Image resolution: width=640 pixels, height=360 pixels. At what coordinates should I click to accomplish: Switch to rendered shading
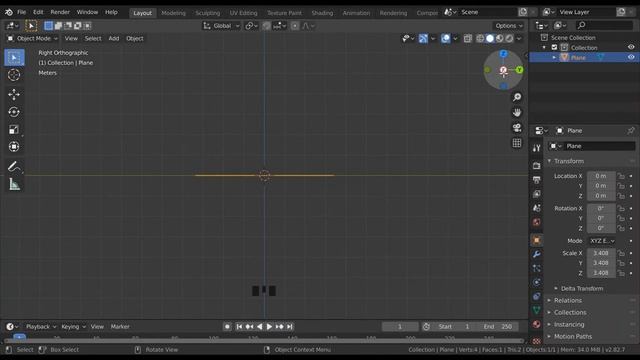coord(509,38)
